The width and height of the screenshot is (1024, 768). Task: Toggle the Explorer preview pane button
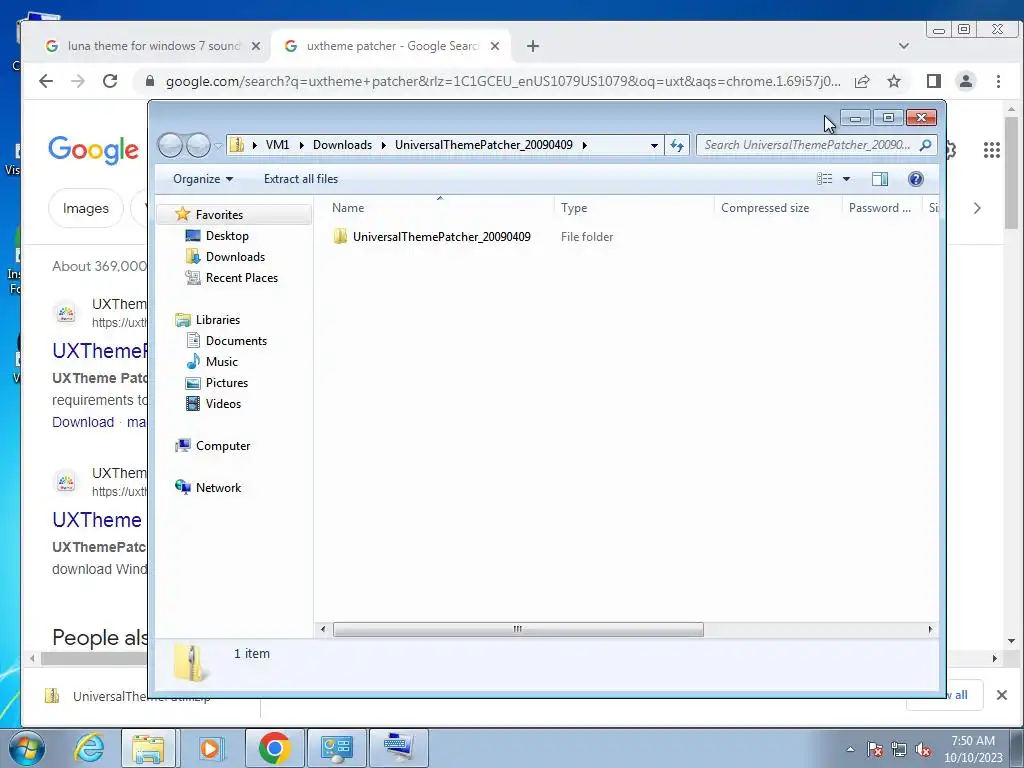click(880, 179)
